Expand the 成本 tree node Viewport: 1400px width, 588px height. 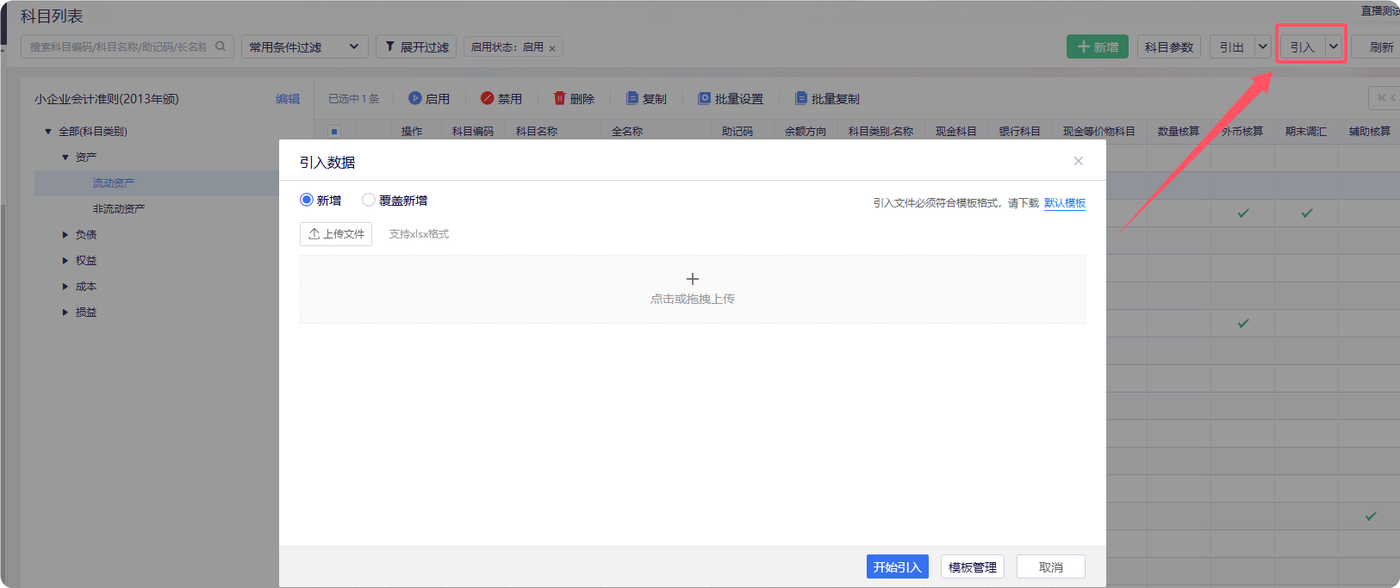click(65, 287)
